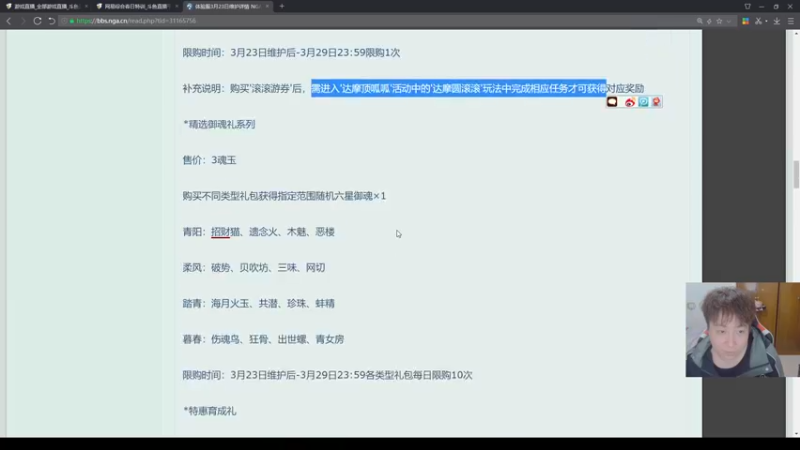The width and height of the screenshot is (800, 450).
Task: Select the scissors screenshot tool
Action: click(x=758, y=21)
